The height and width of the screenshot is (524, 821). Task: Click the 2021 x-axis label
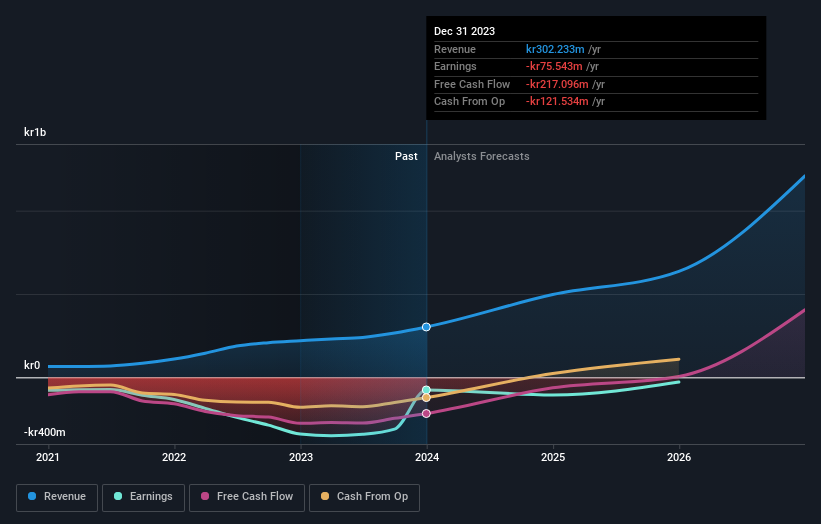tap(48, 457)
